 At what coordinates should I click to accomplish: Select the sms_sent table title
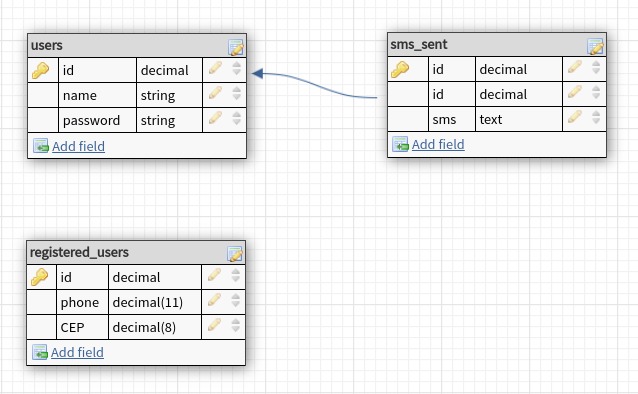coord(419,44)
